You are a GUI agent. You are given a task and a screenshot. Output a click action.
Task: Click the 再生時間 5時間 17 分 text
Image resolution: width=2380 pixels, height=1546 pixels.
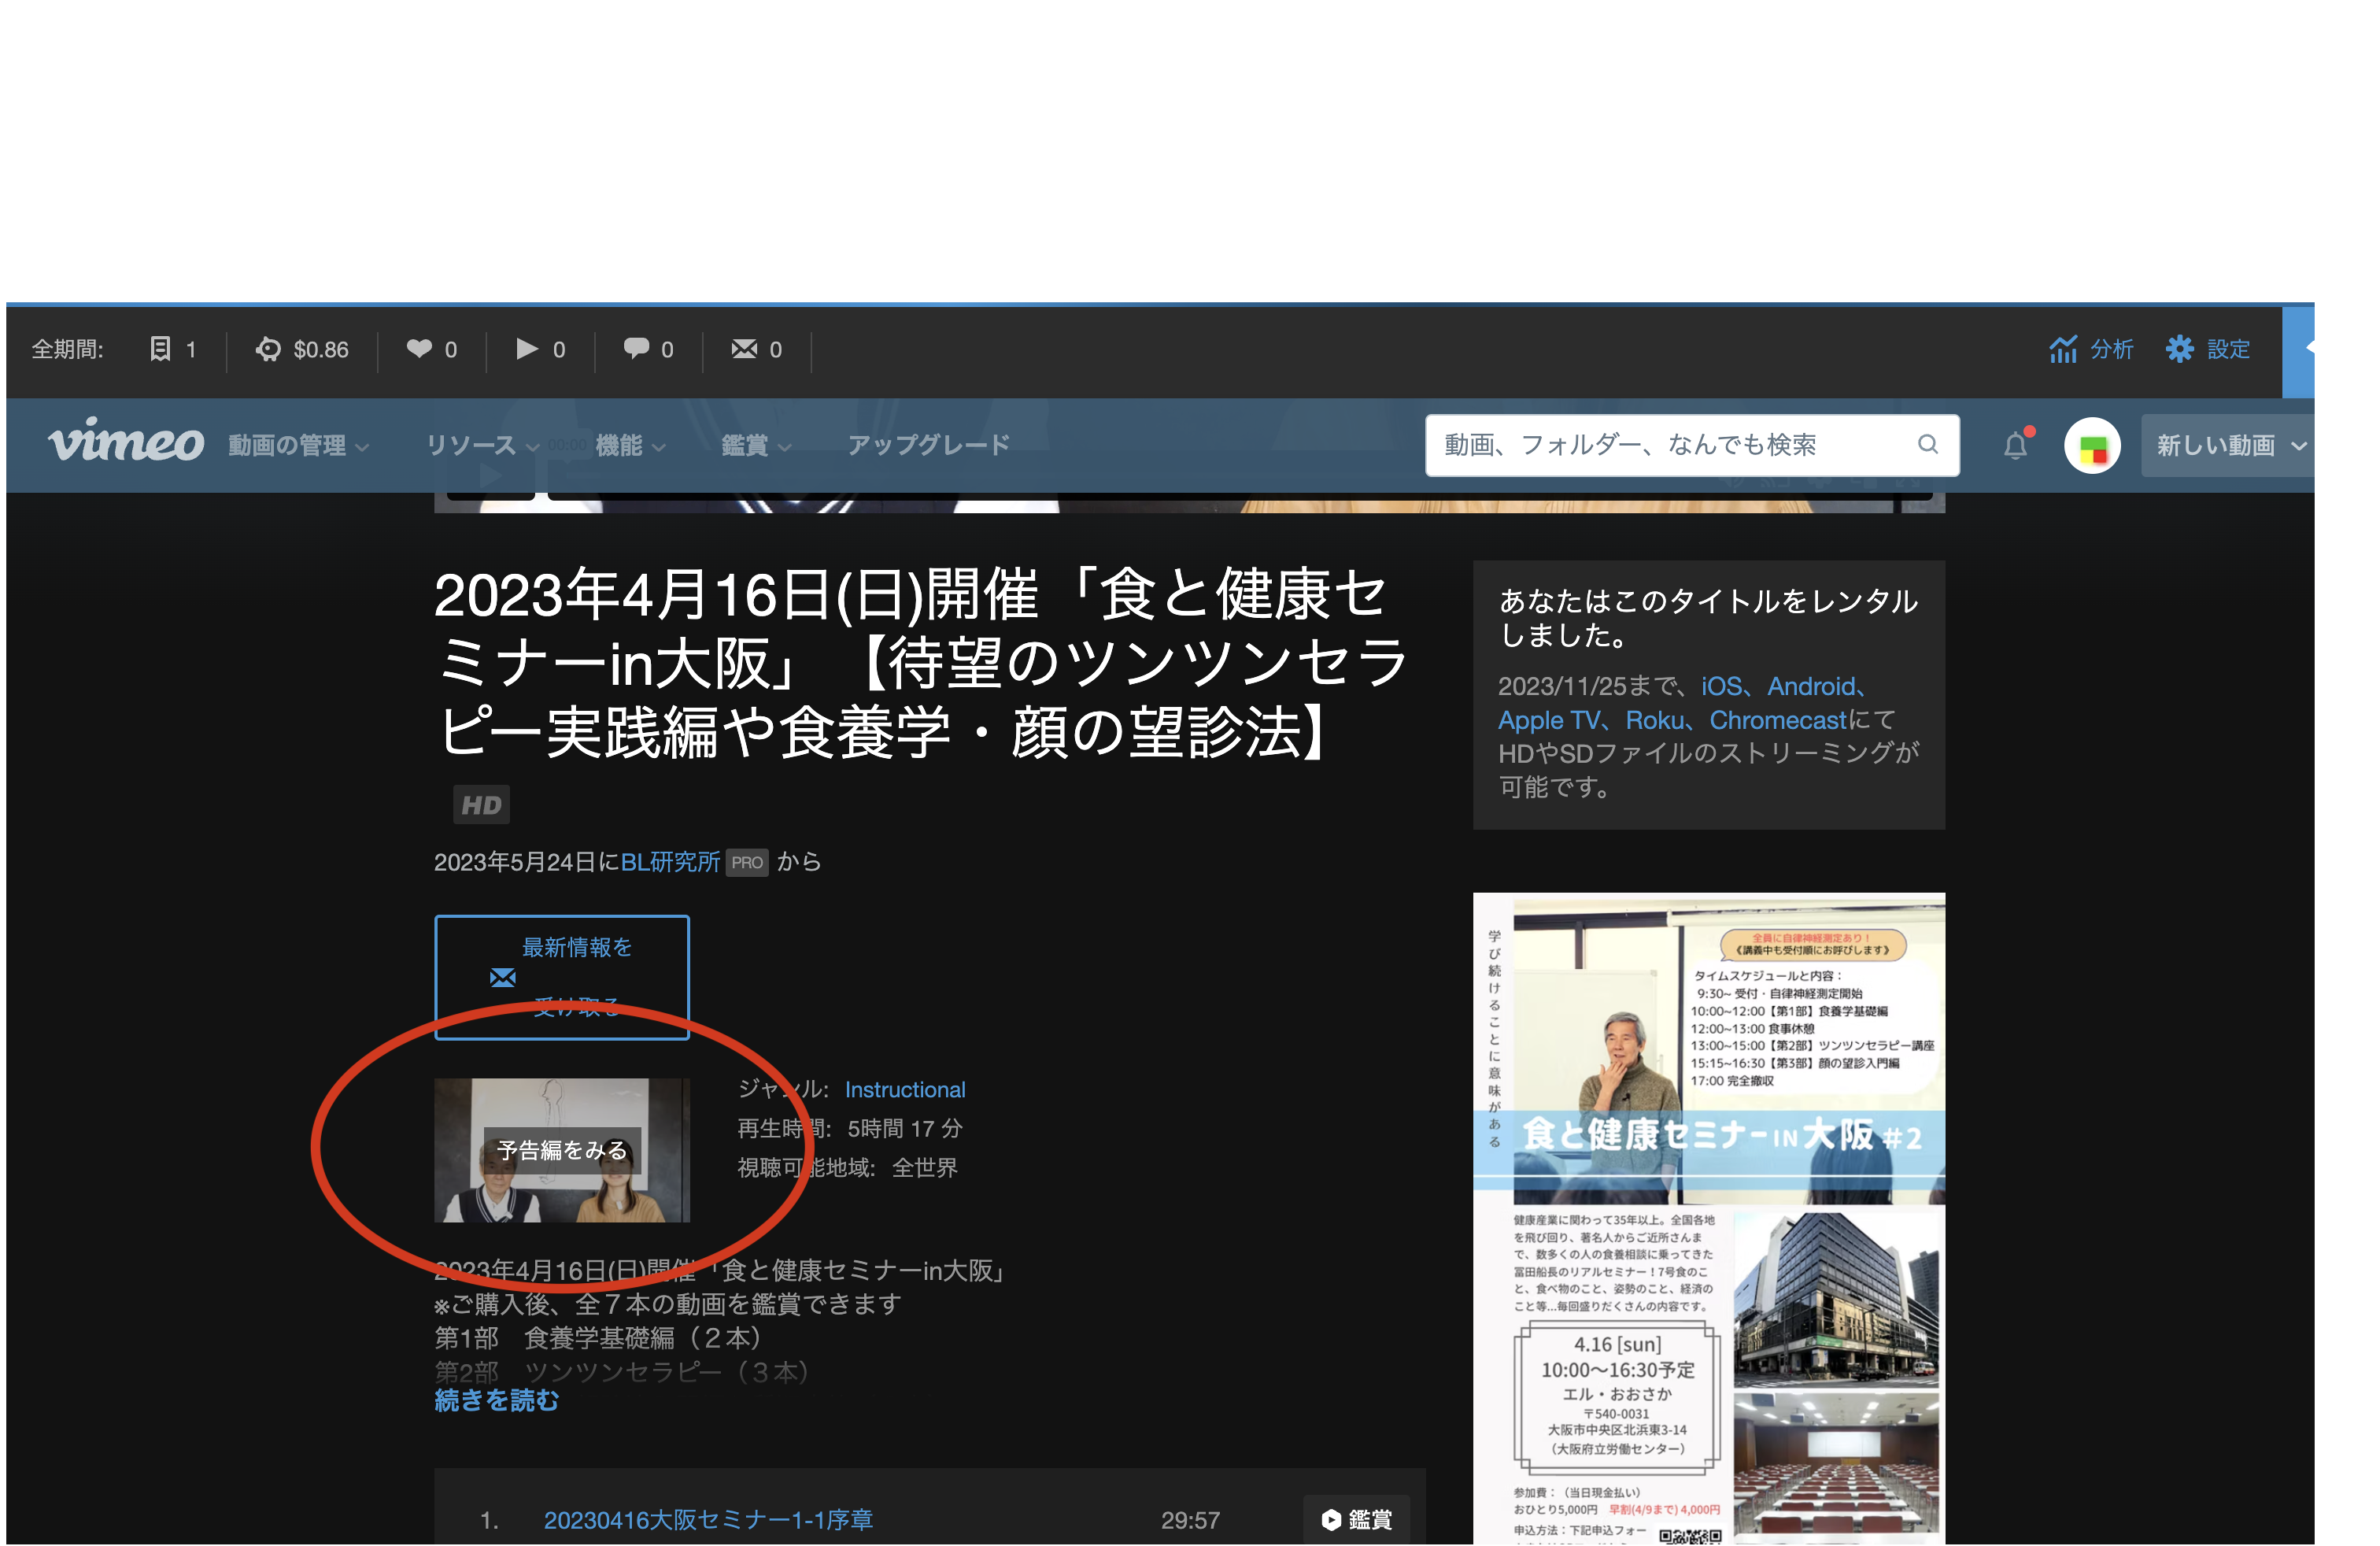point(850,1129)
